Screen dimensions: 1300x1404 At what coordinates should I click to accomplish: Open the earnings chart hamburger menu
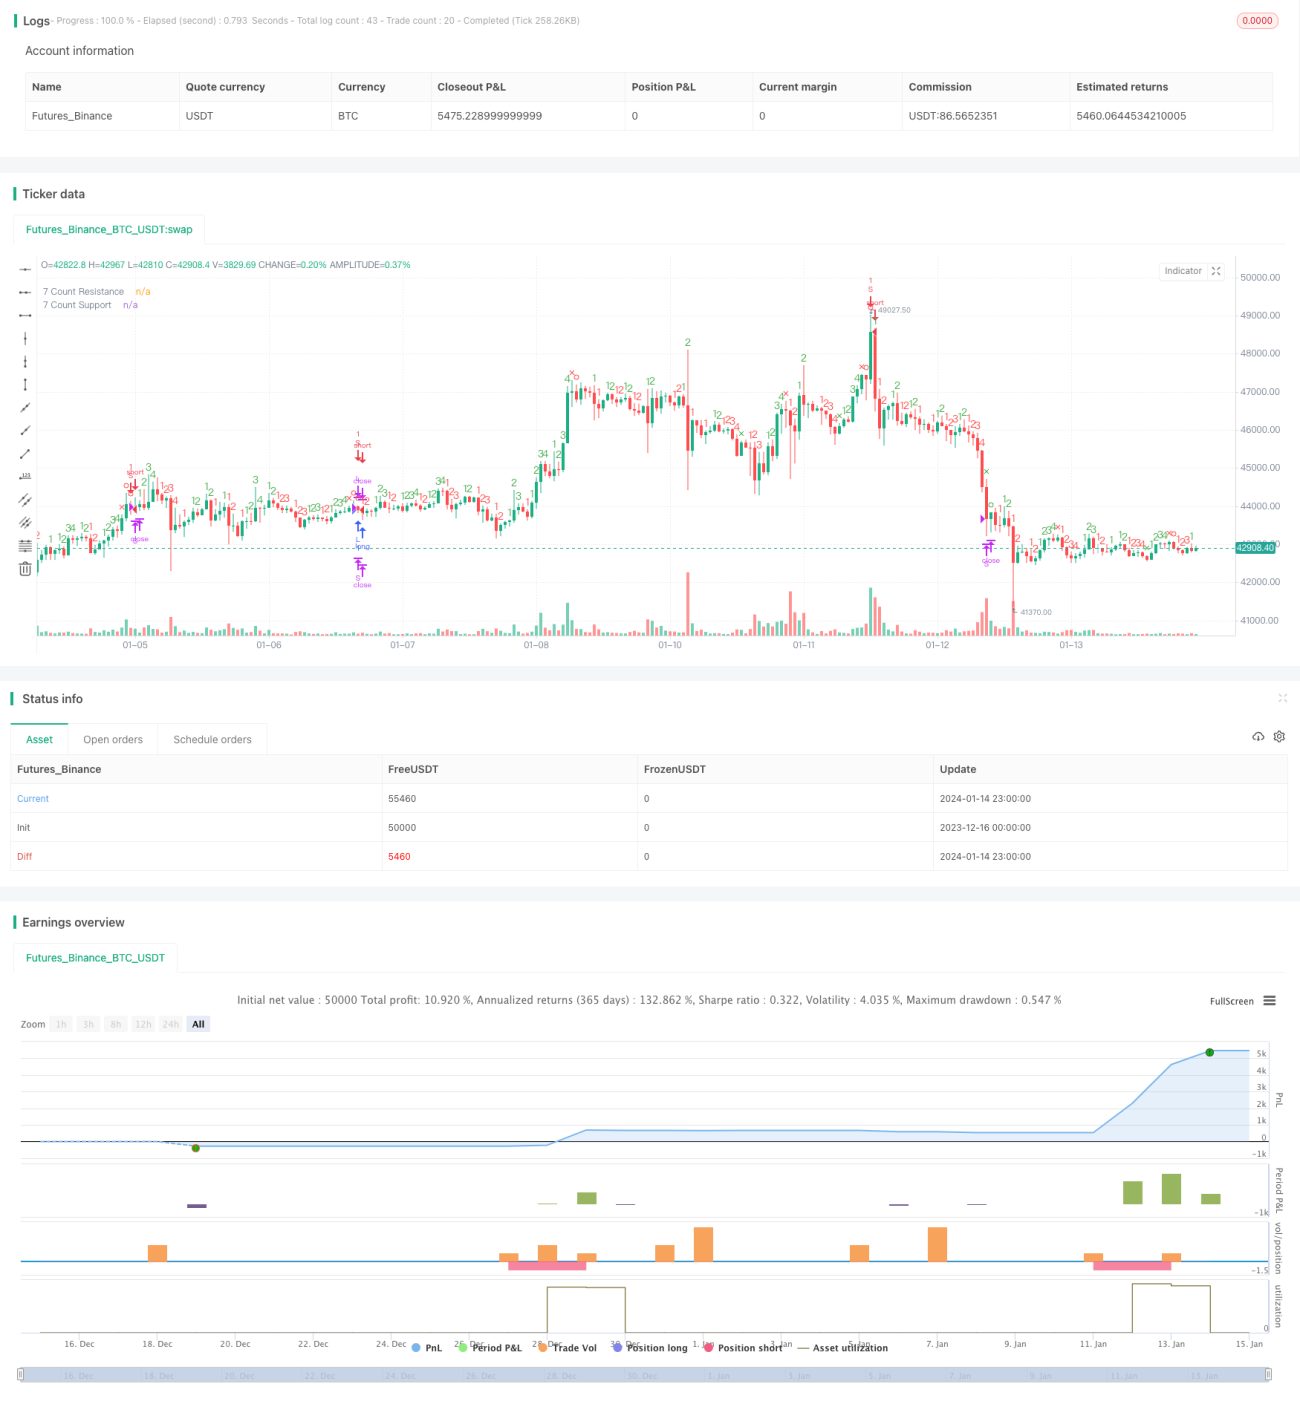click(1269, 1001)
